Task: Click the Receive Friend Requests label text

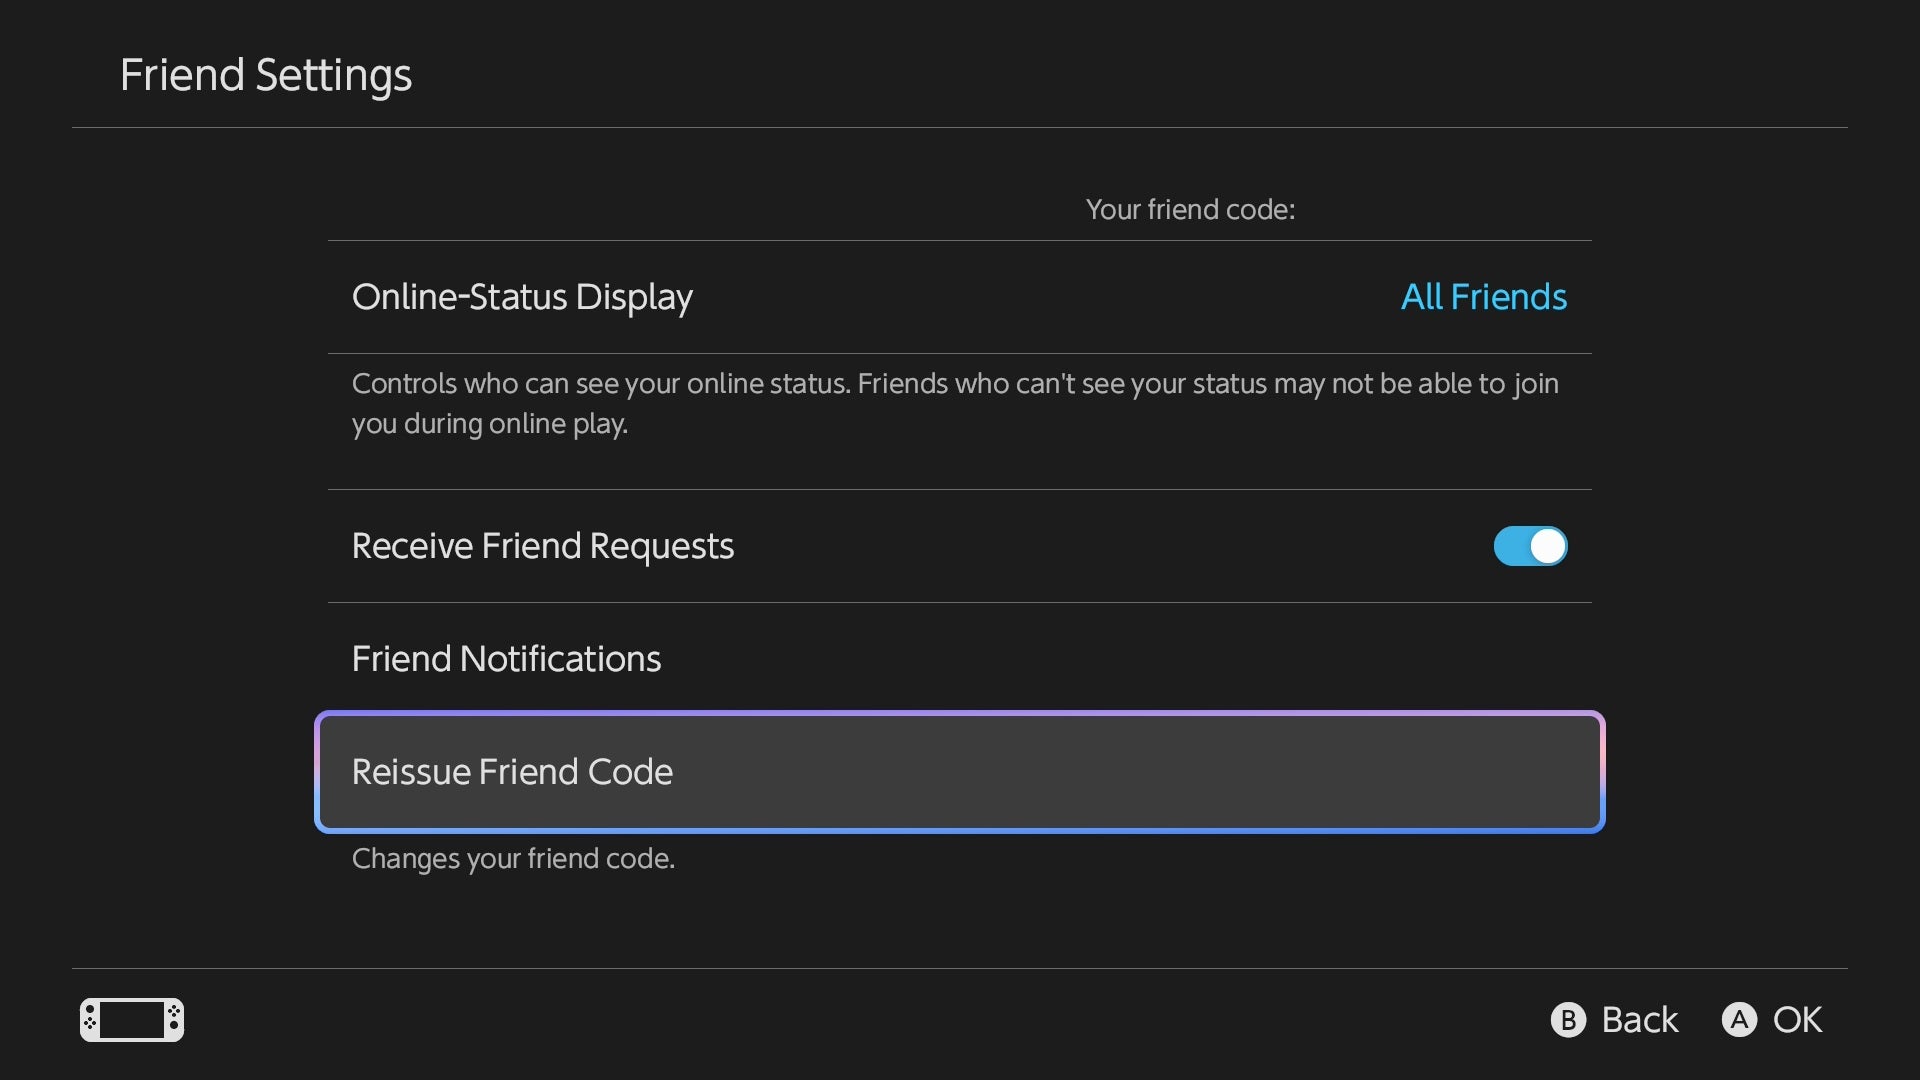Action: (543, 546)
